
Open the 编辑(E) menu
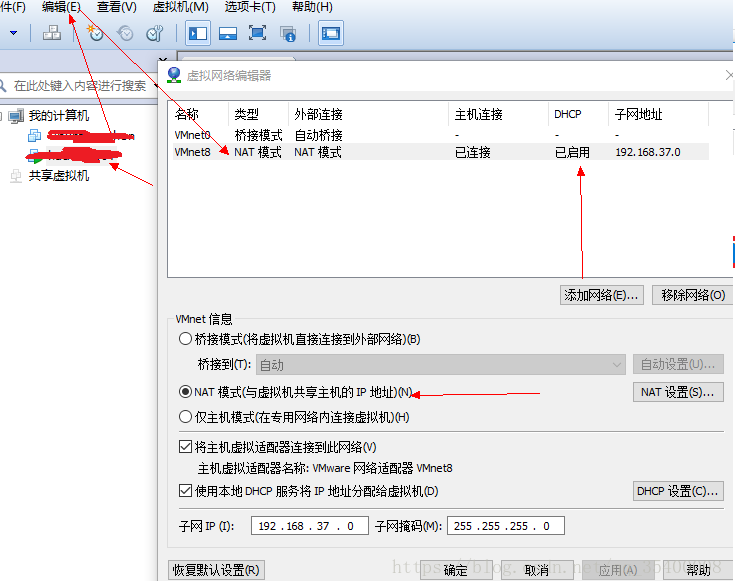[x=61, y=8]
